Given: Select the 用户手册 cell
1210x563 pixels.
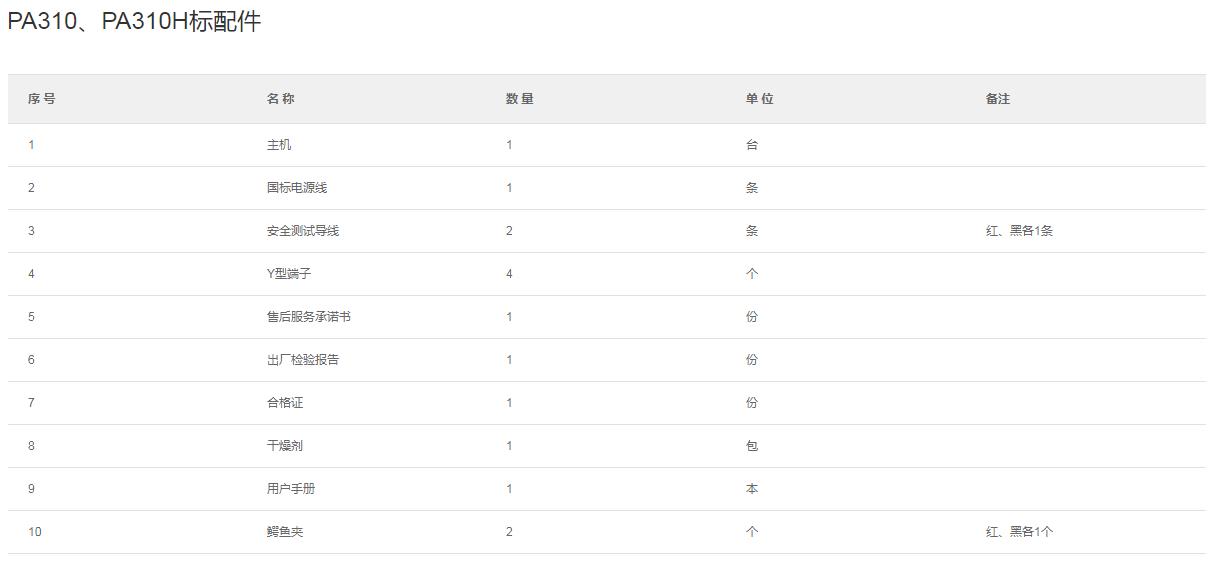Looking at the screenshot, I should tap(291, 489).
